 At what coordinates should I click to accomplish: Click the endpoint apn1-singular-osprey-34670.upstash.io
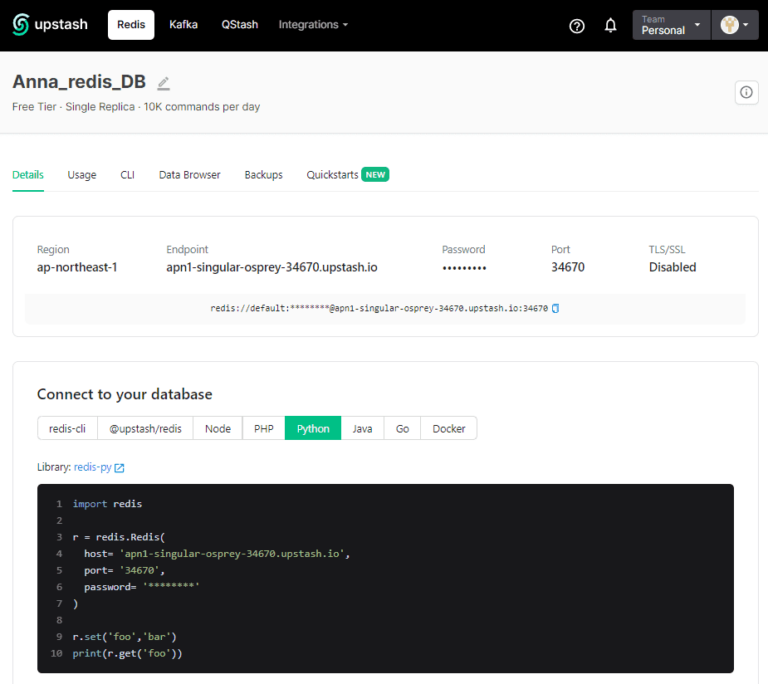tap(272, 268)
